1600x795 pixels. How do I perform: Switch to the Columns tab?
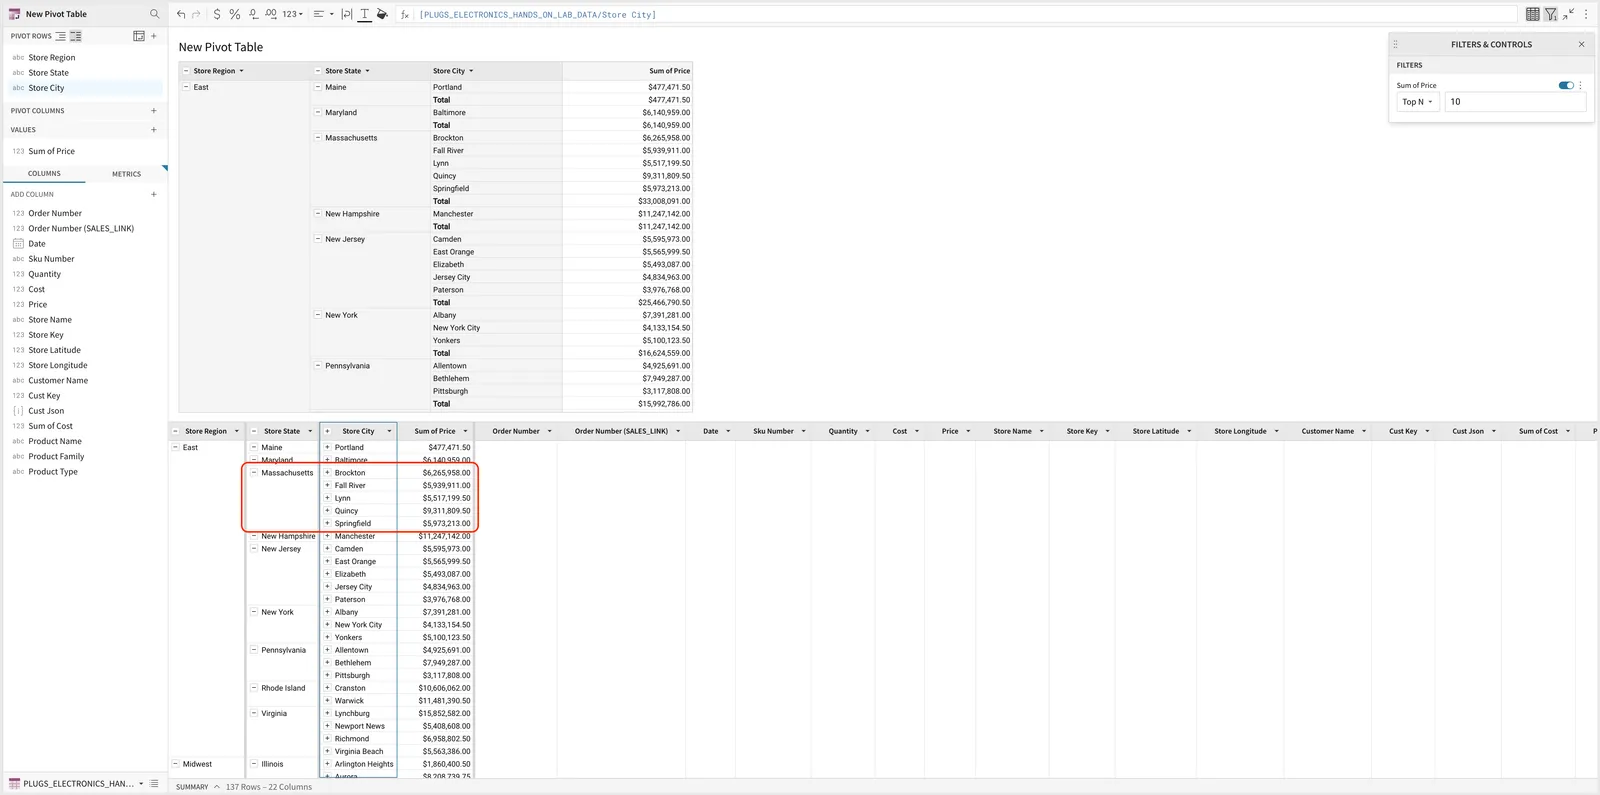click(44, 174)
